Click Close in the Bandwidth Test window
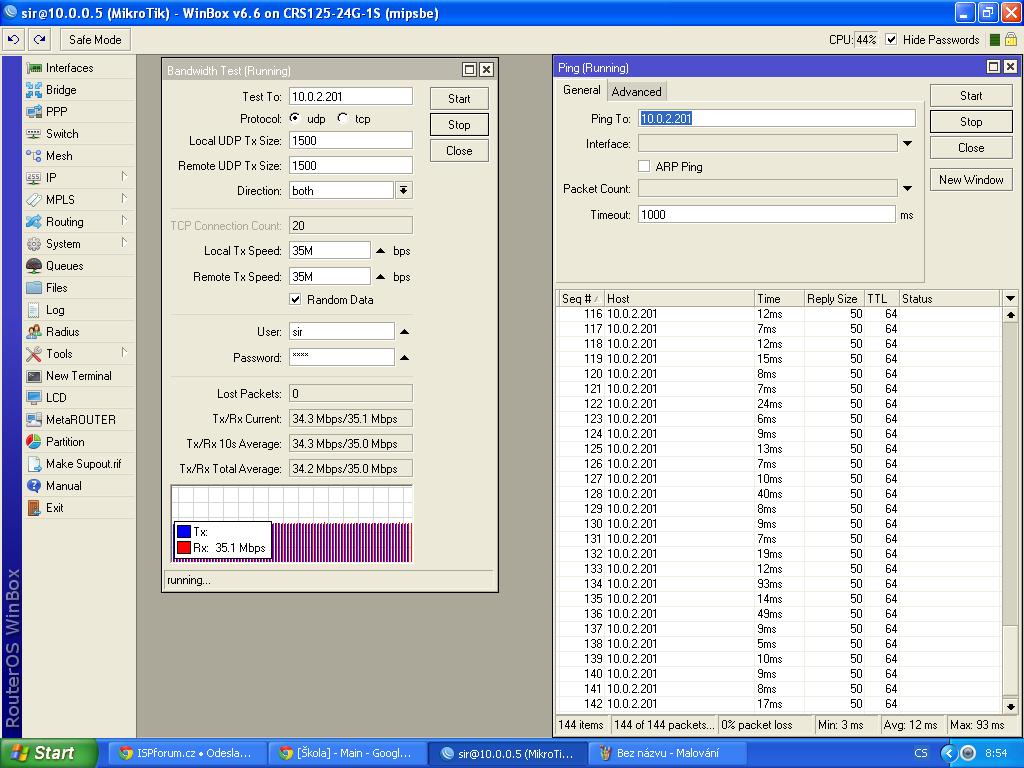 [459, 151]
